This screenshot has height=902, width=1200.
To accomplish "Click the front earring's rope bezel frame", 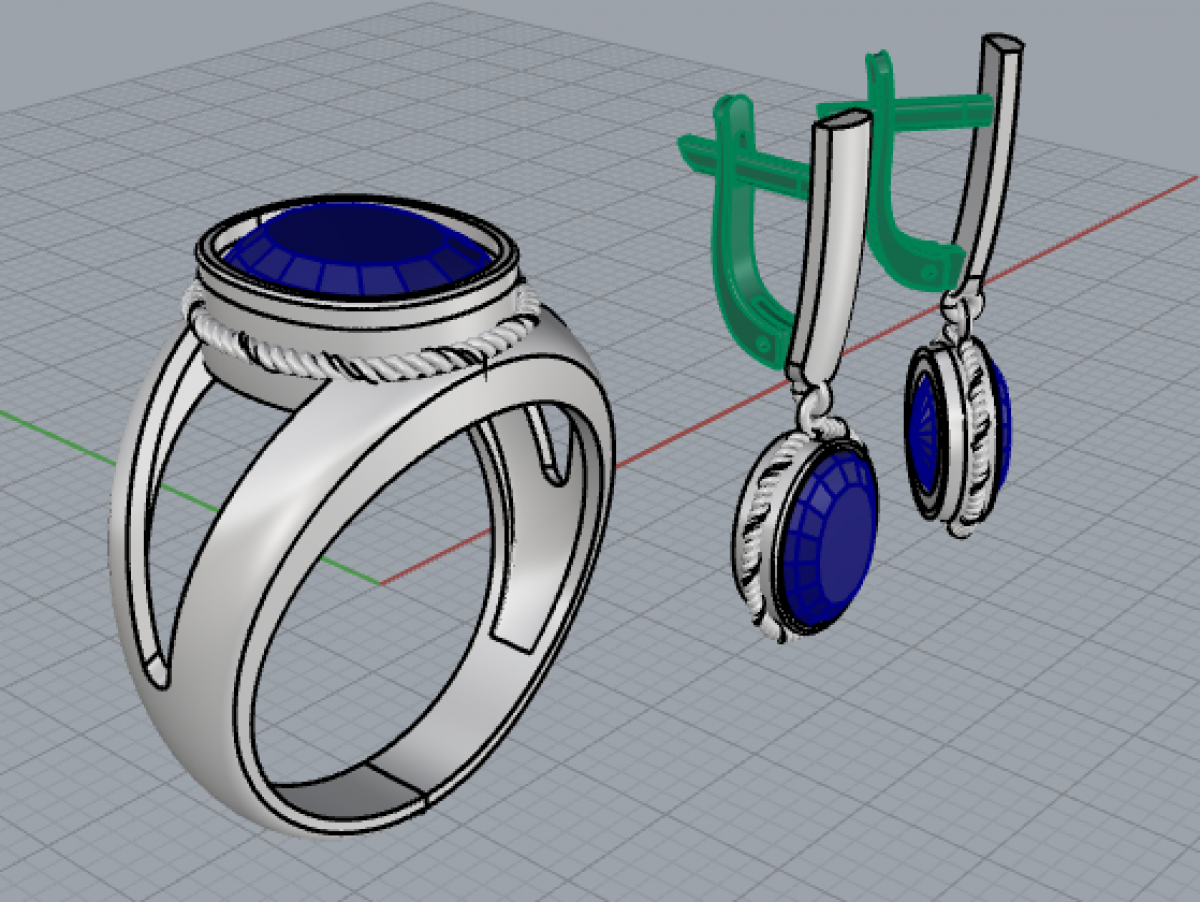I will pos(758,540).
